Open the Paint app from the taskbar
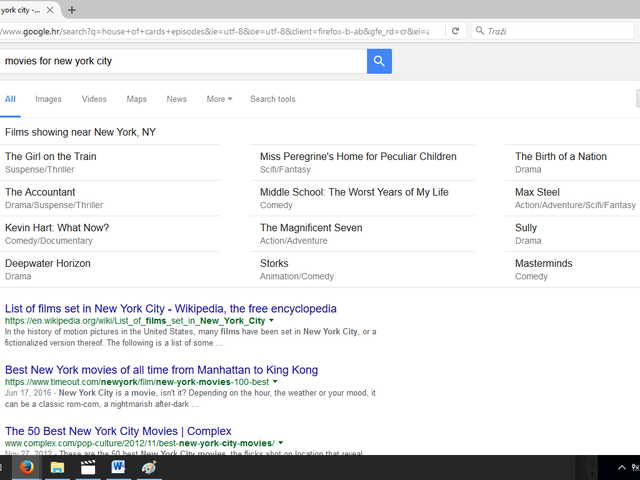The height and width of the screenshot is (480, 640). [x=149, y=467]
